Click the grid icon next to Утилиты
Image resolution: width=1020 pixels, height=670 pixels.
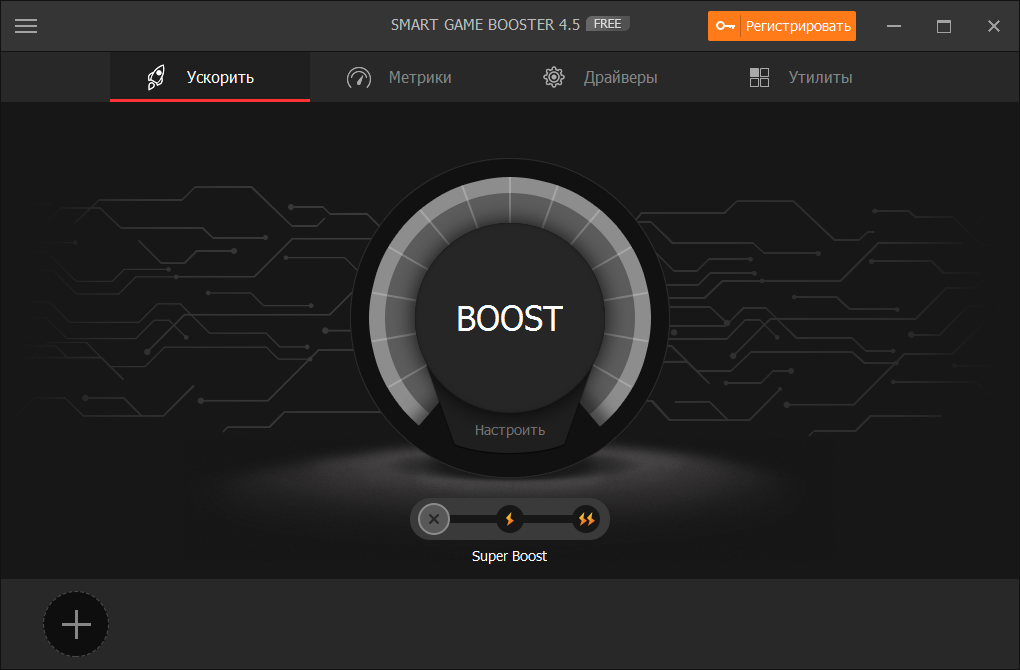[759, 76]
